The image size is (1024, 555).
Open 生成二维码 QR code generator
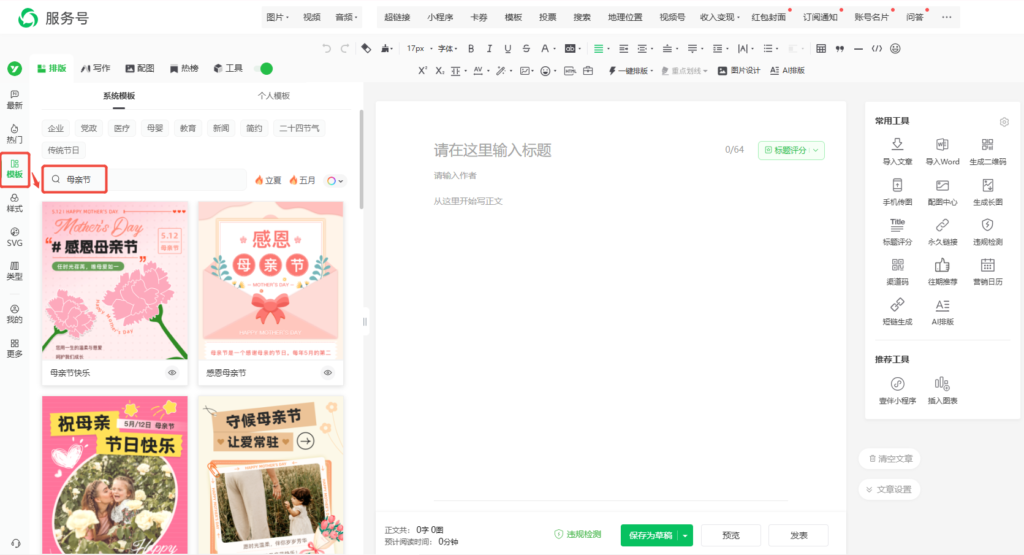[x=987, y=151]
